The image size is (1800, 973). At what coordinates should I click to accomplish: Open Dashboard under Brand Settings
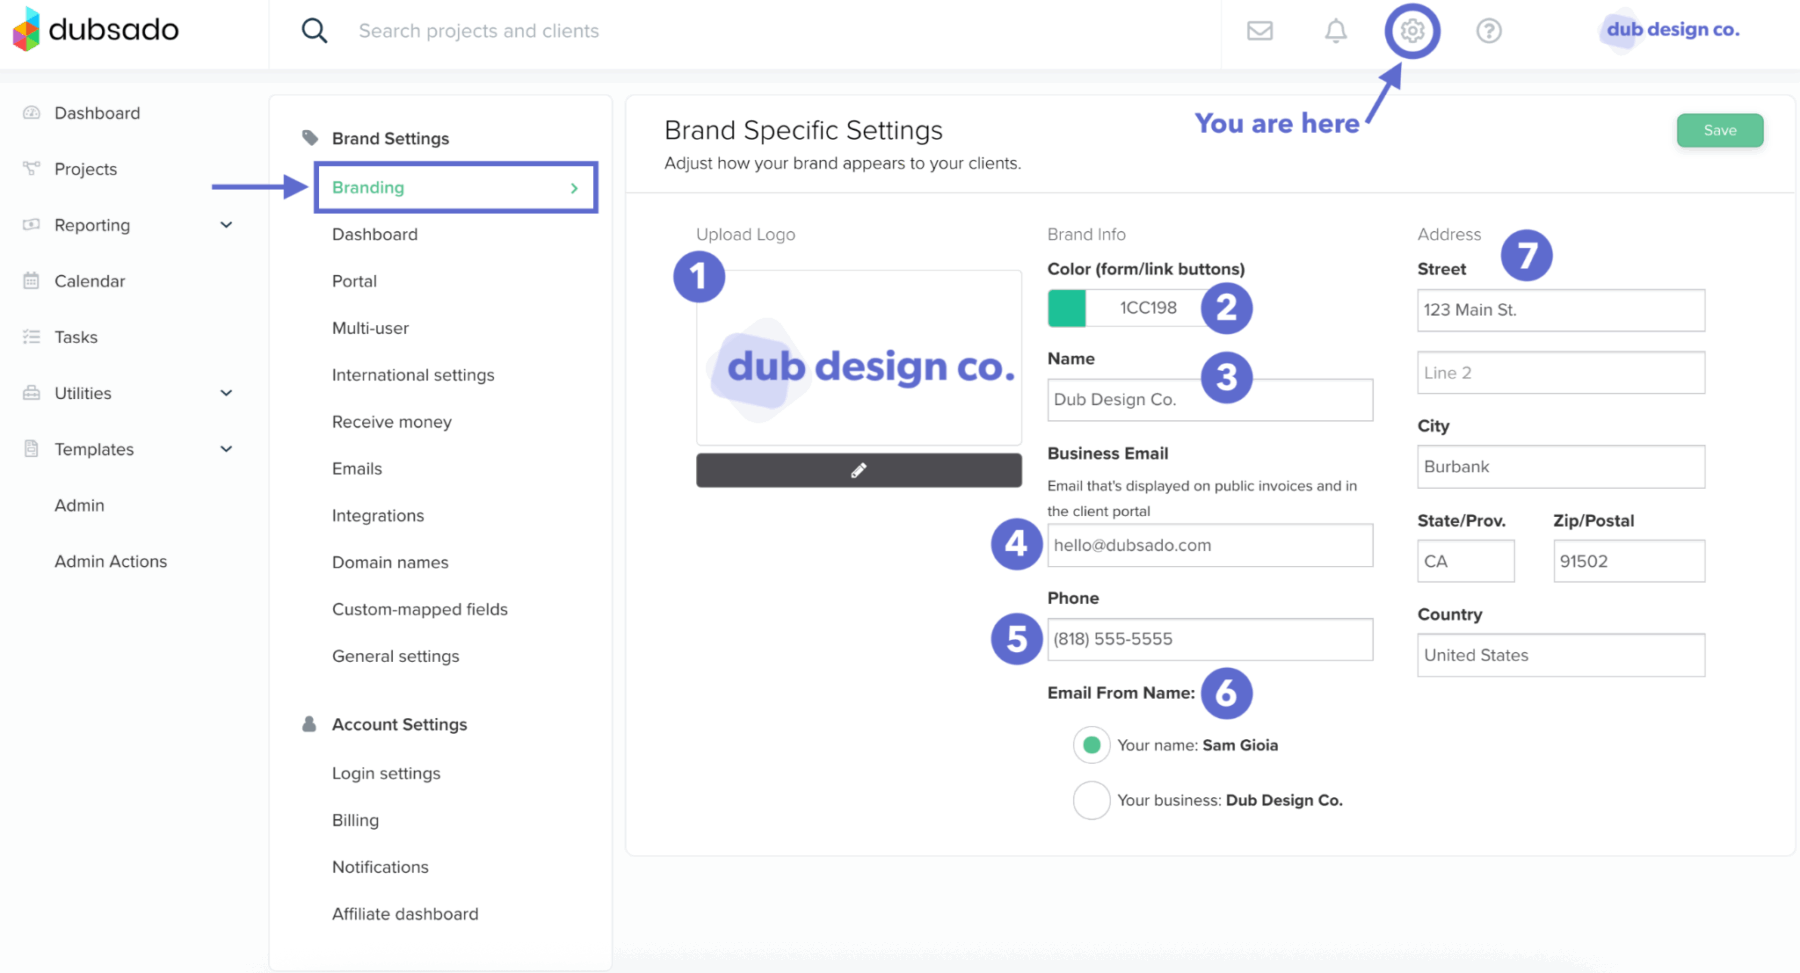point(375,234)
